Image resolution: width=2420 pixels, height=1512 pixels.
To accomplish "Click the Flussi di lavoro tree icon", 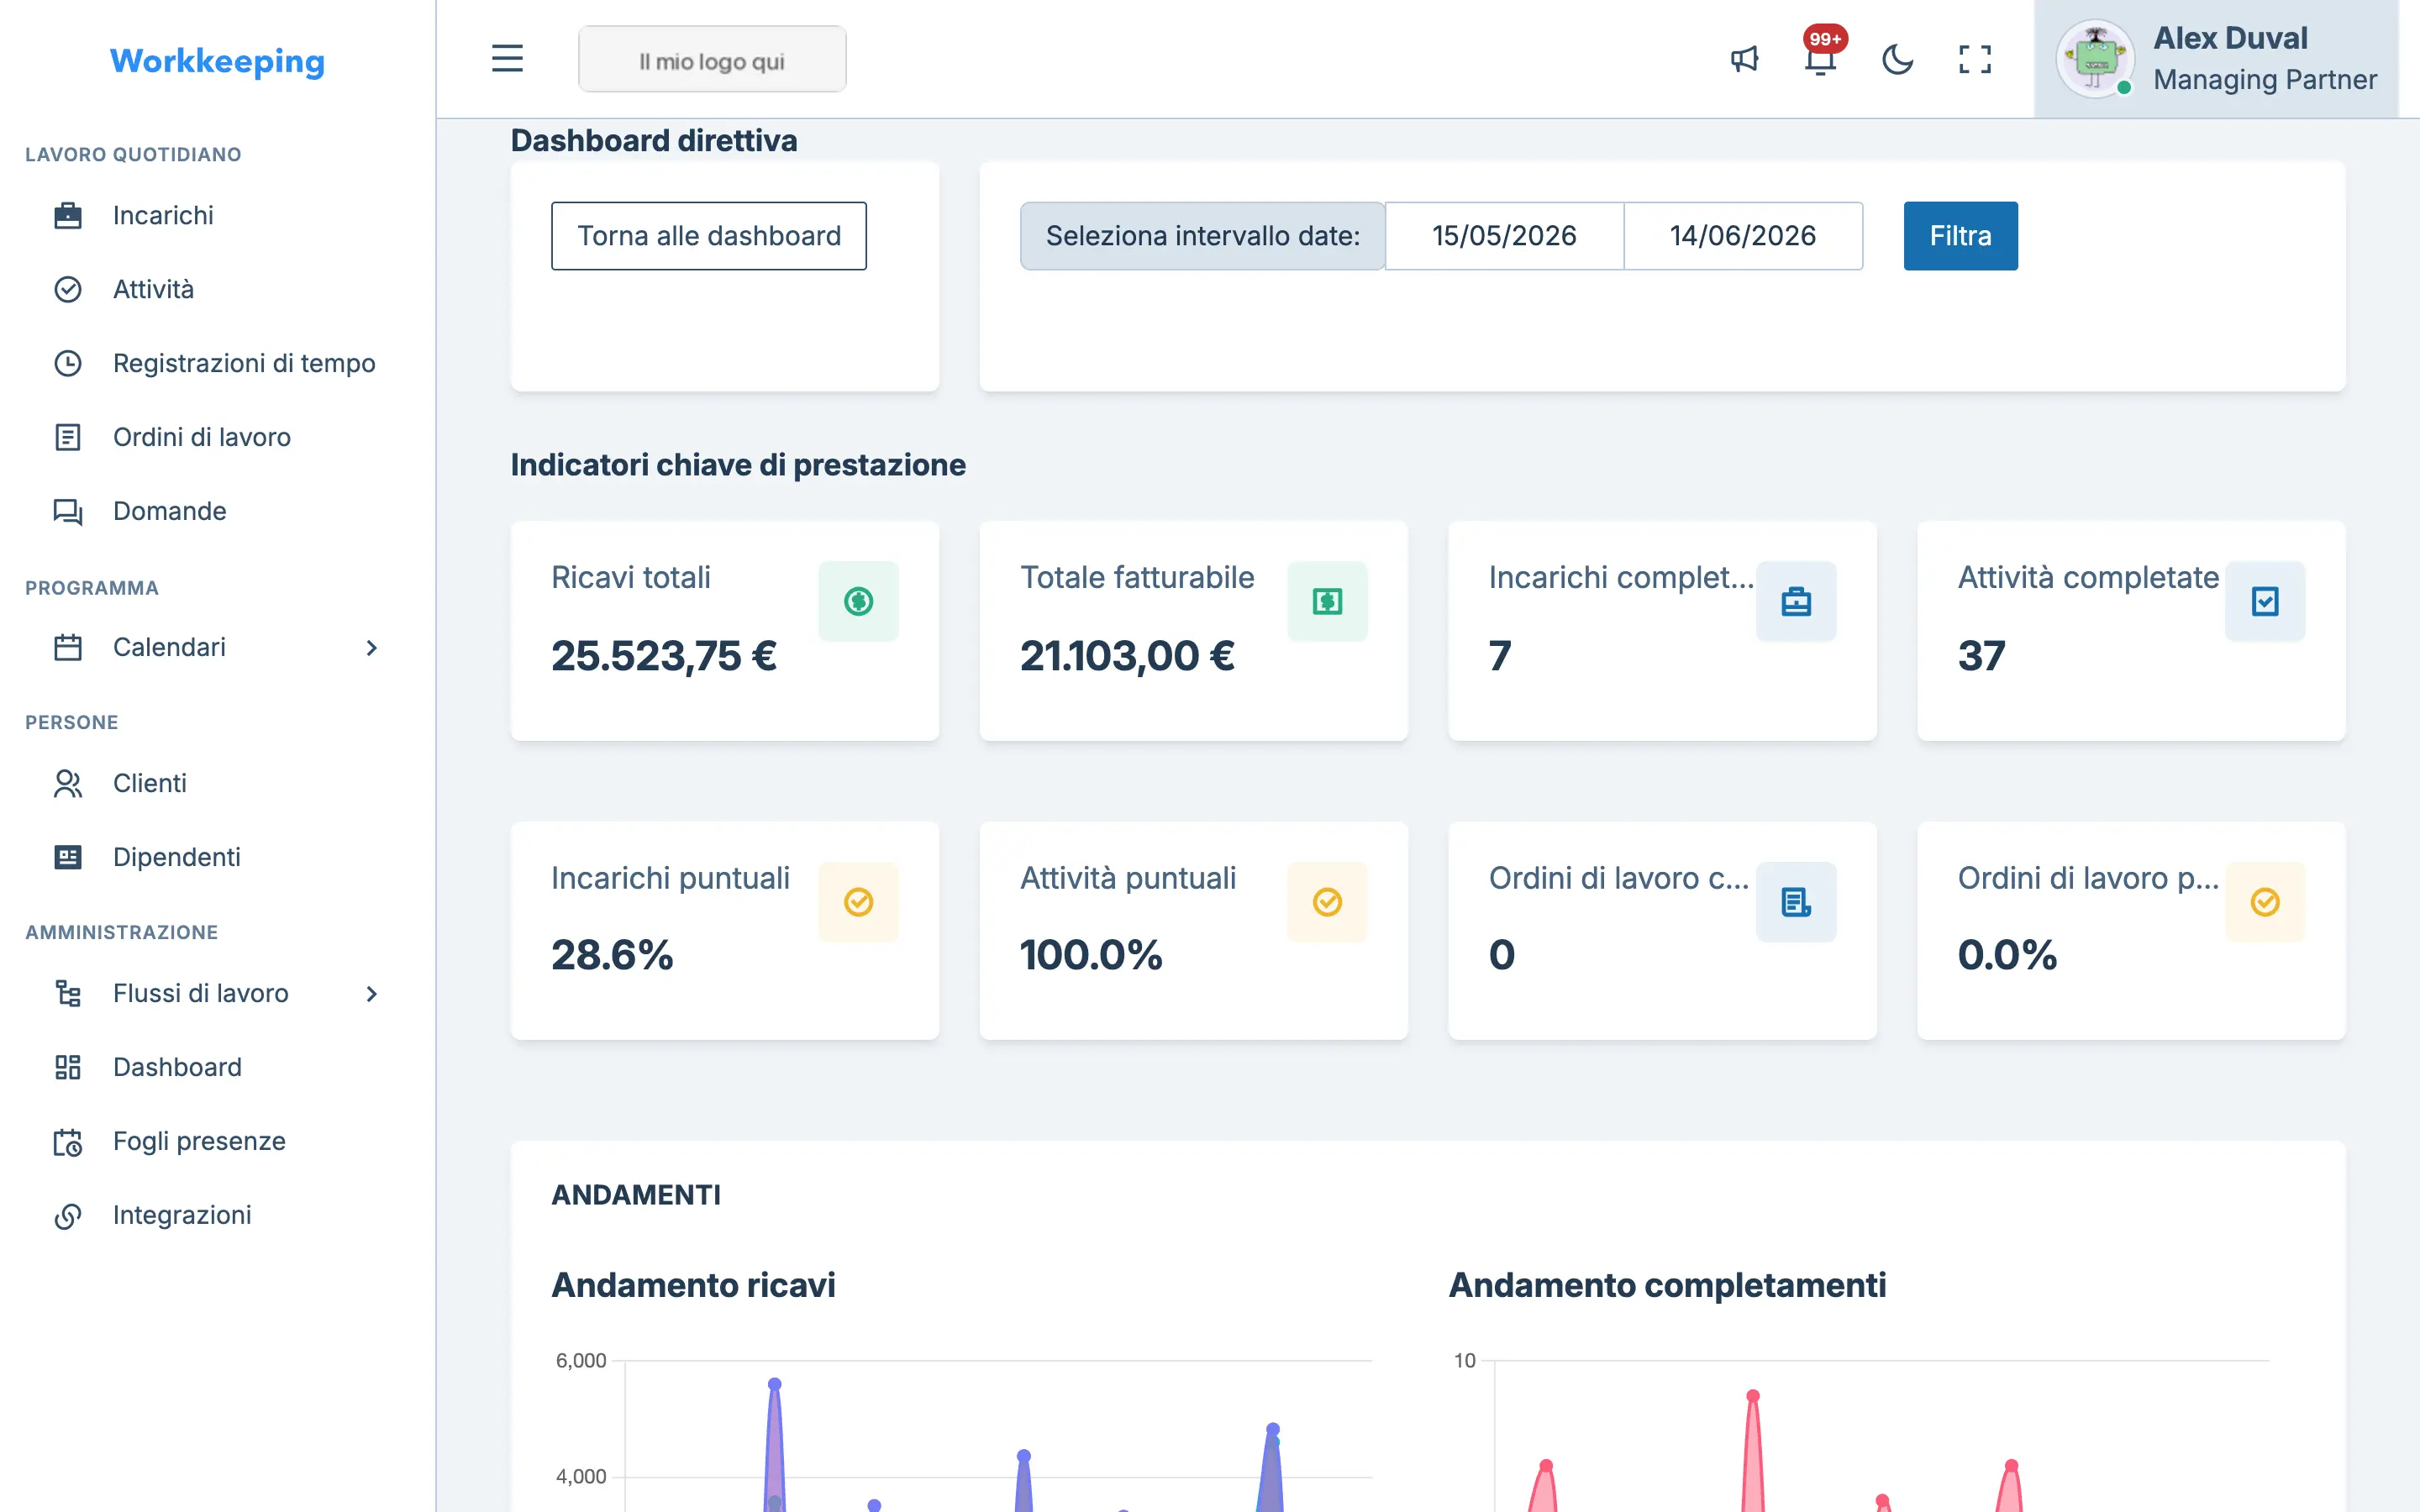I will coord(67,993).
